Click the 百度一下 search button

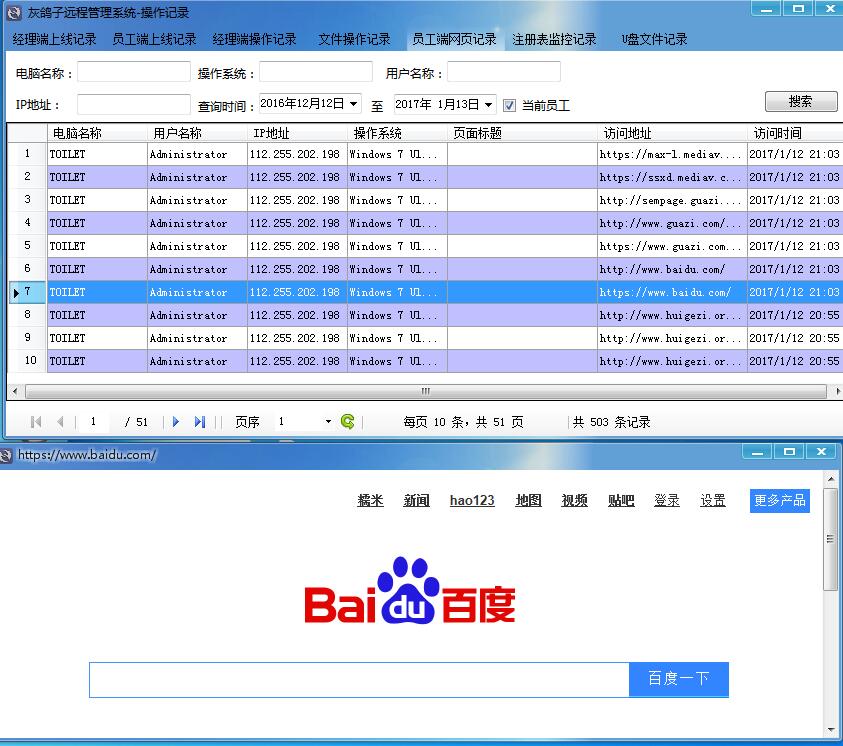coord(678,679)
